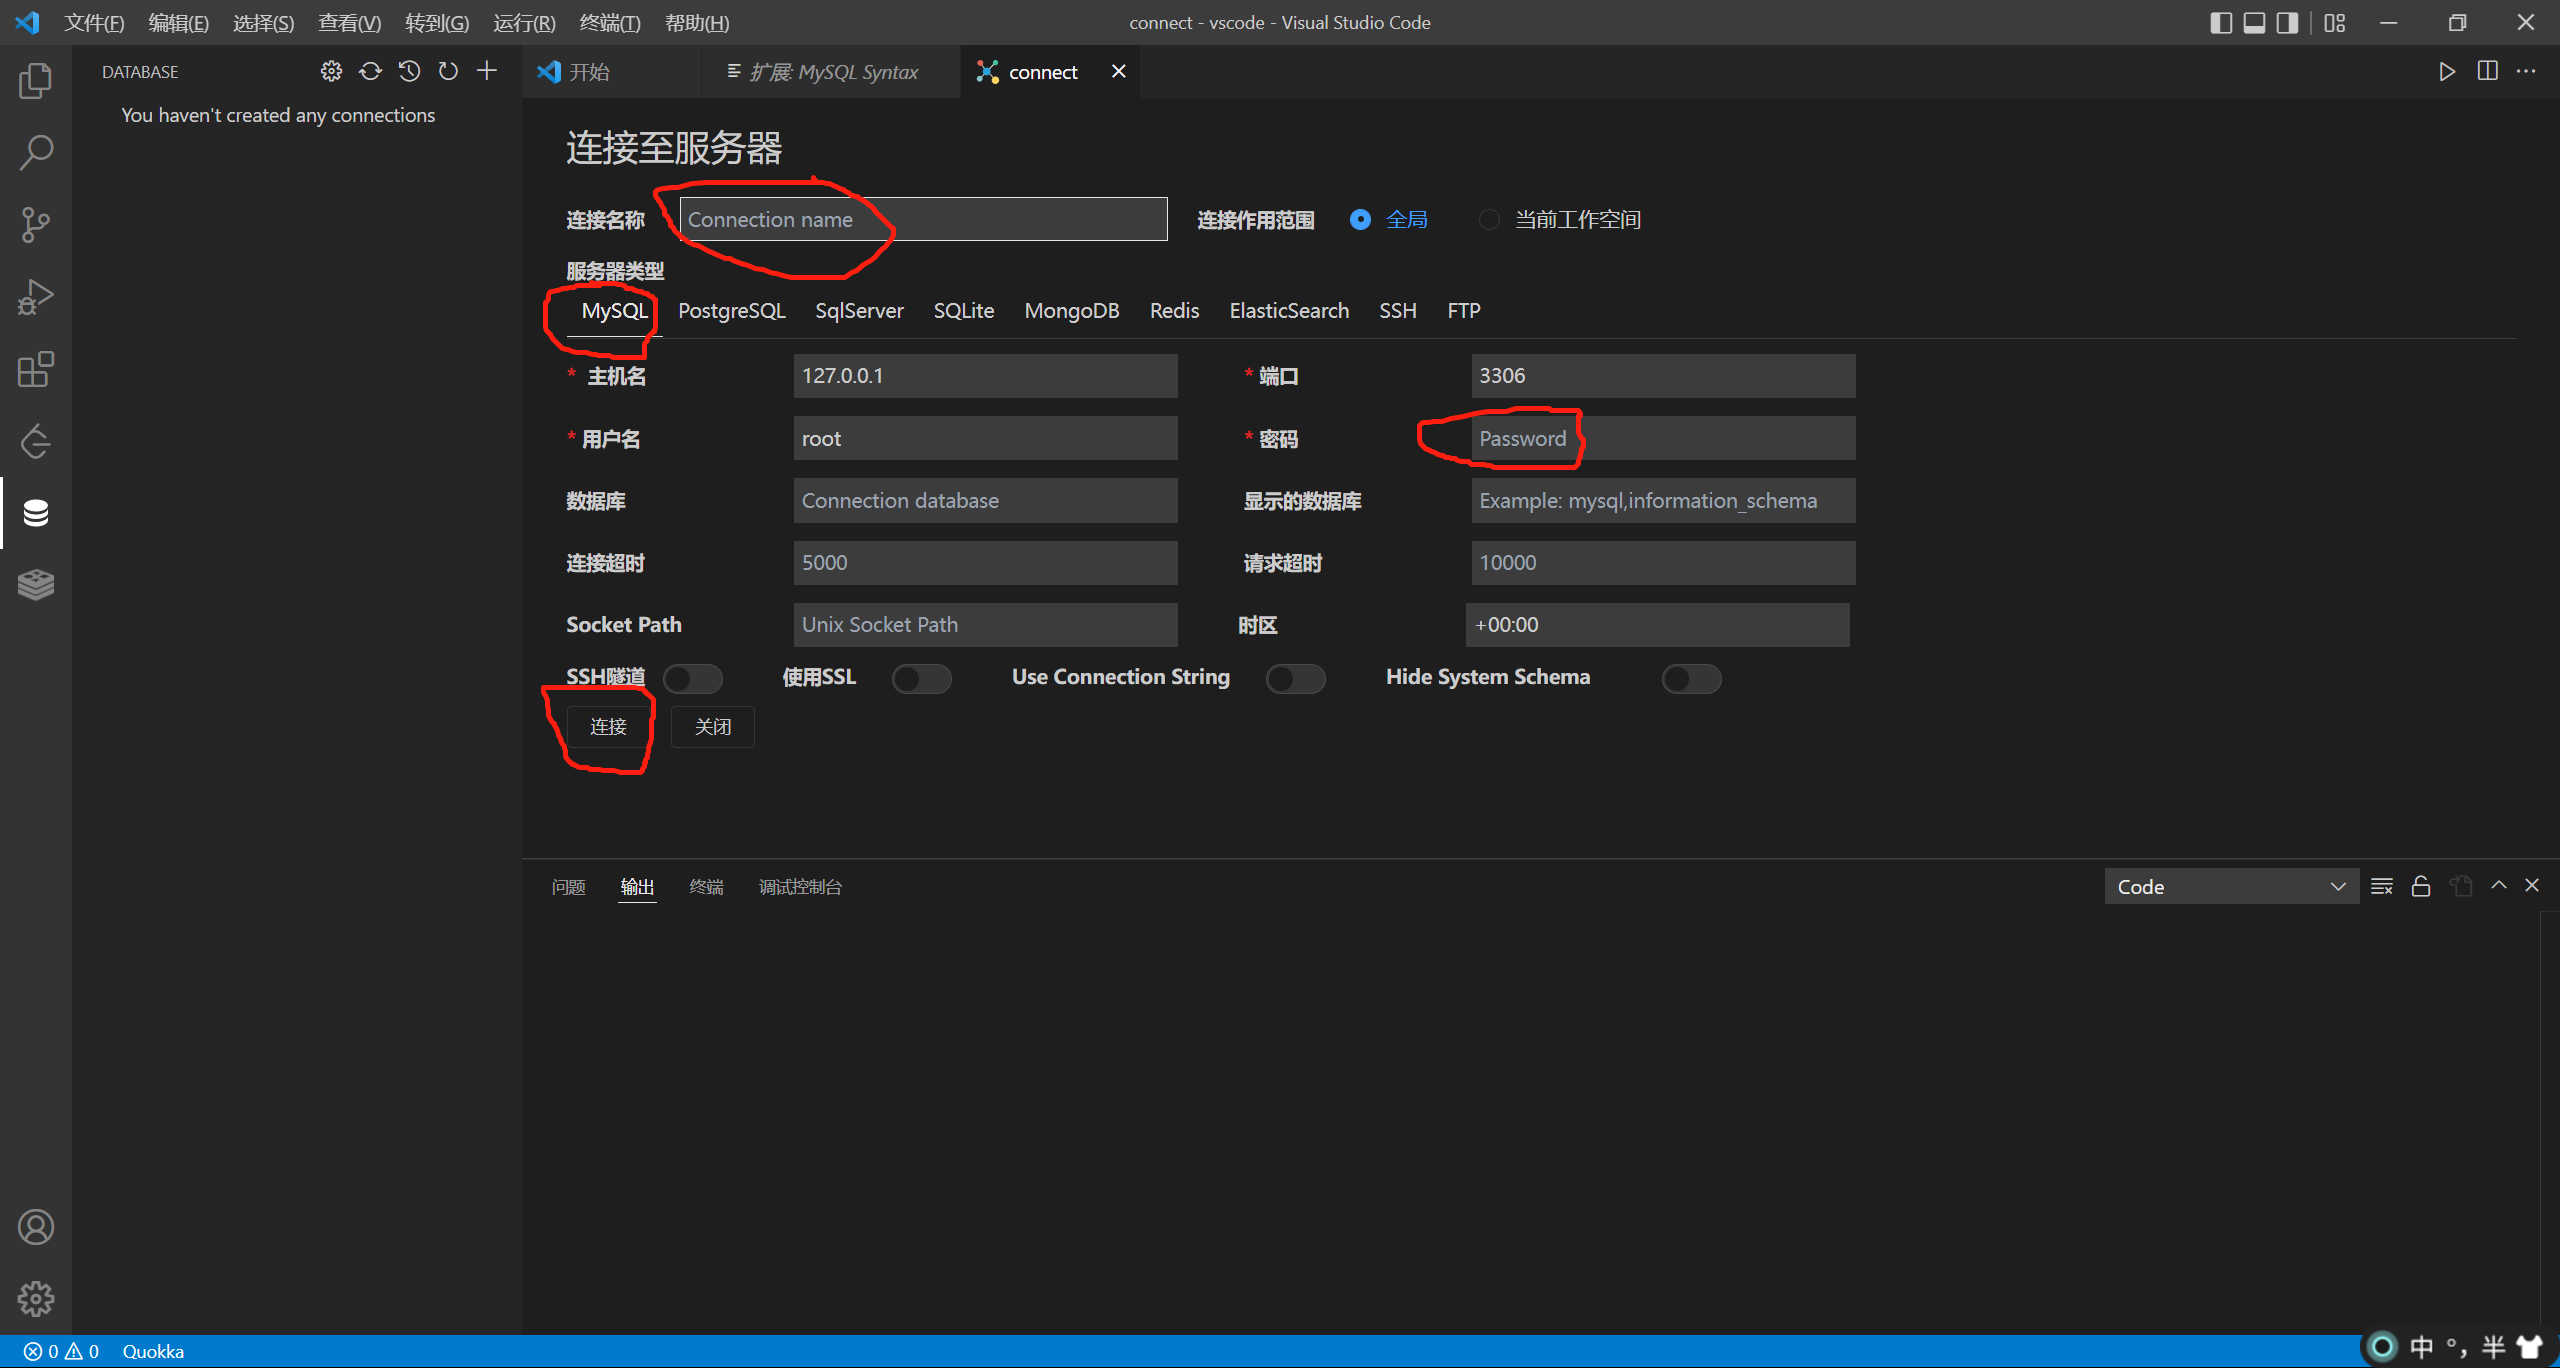Click the history icon in DATABASE header

(x=409, y=71)
